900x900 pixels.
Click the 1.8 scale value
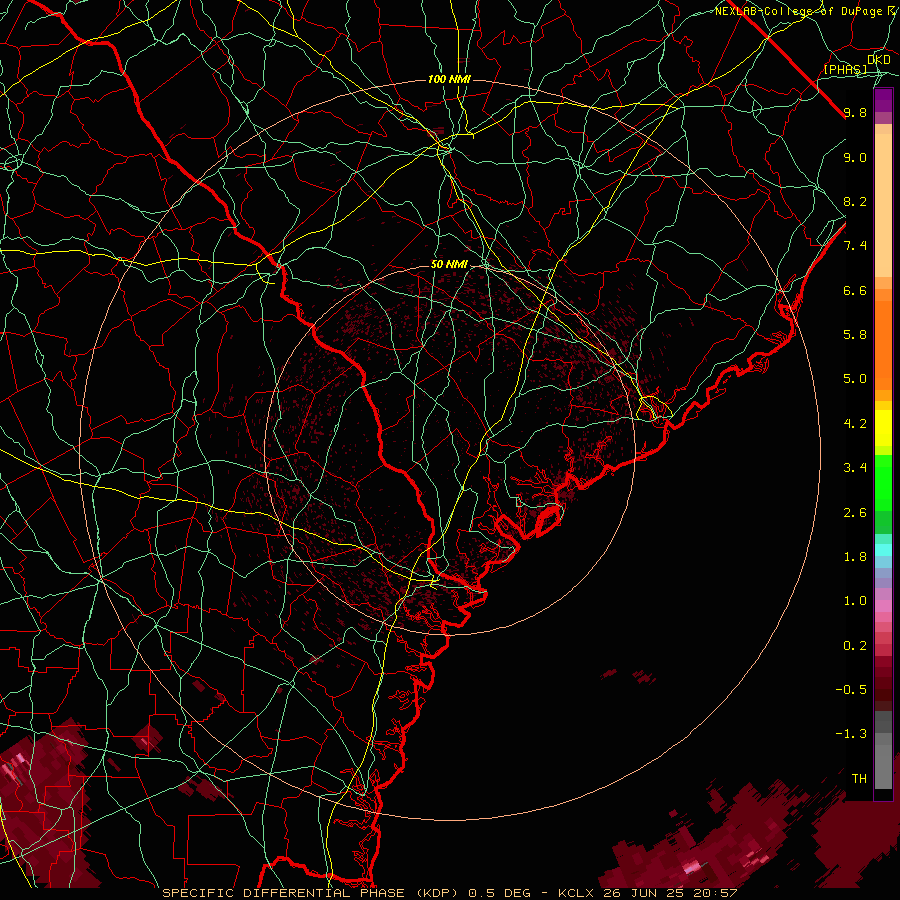point(855,557)
